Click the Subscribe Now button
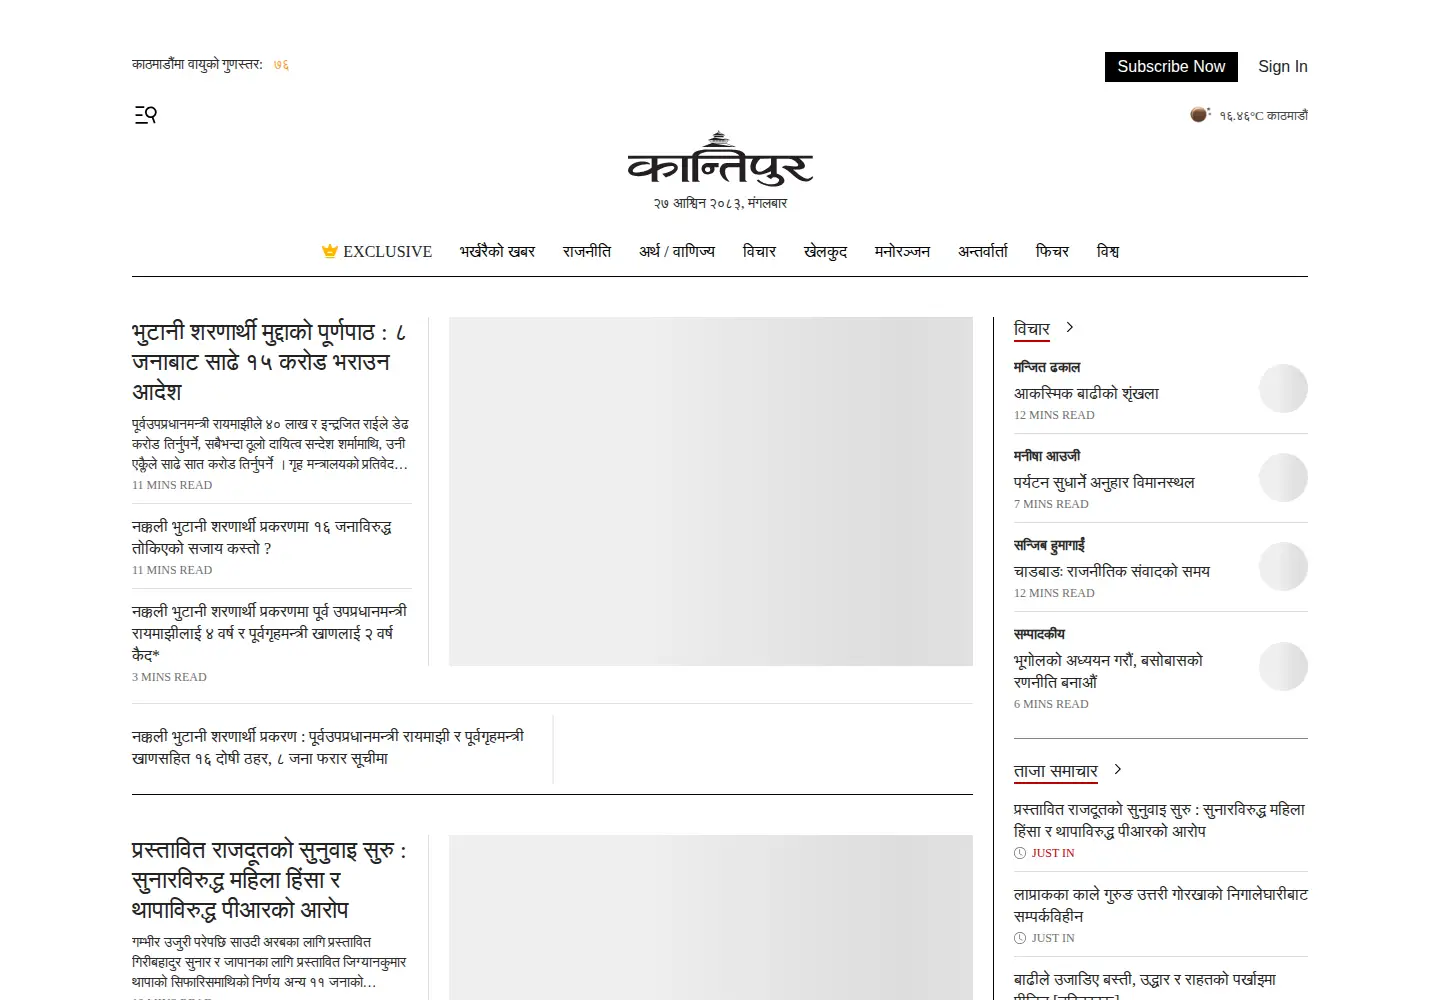The image size is (1440, 1000). pyautogui.click(x=1171, y=67)
